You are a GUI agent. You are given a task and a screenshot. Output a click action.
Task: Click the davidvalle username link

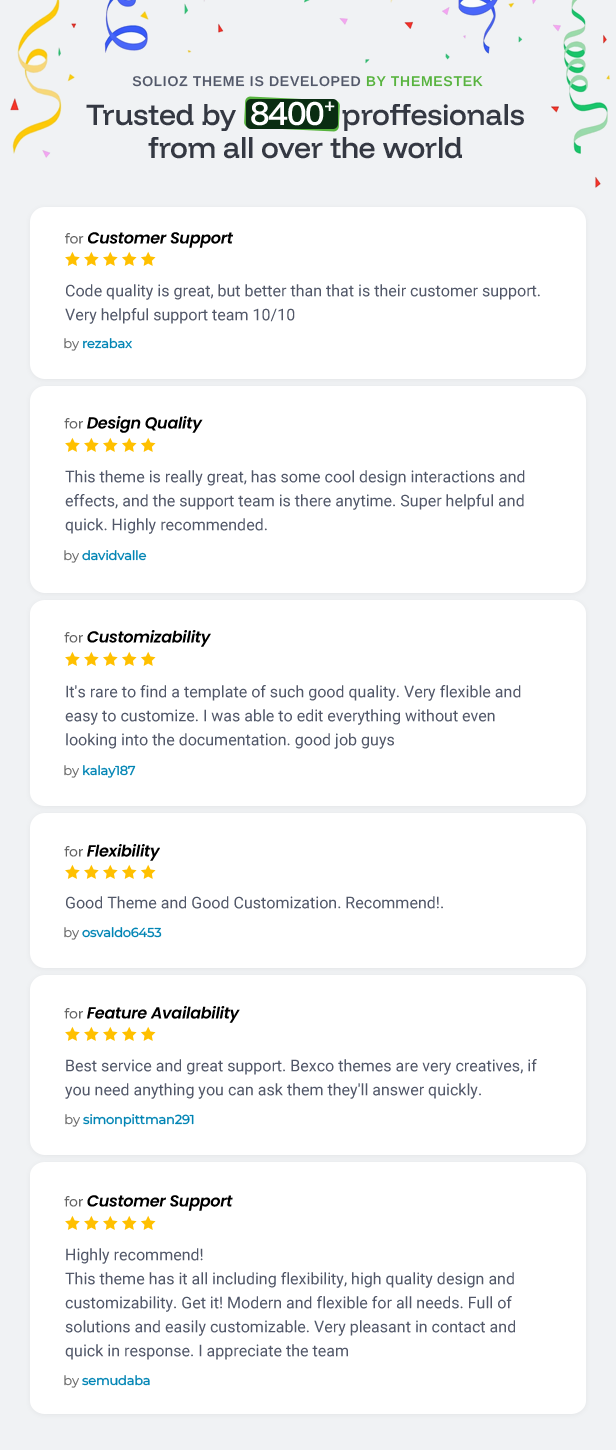(x=113, y=555)
